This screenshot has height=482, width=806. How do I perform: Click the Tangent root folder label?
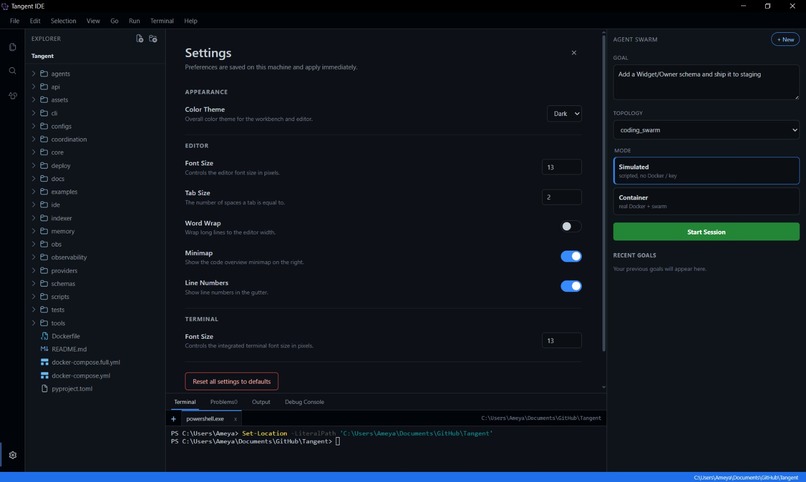(x=42, y=56)
